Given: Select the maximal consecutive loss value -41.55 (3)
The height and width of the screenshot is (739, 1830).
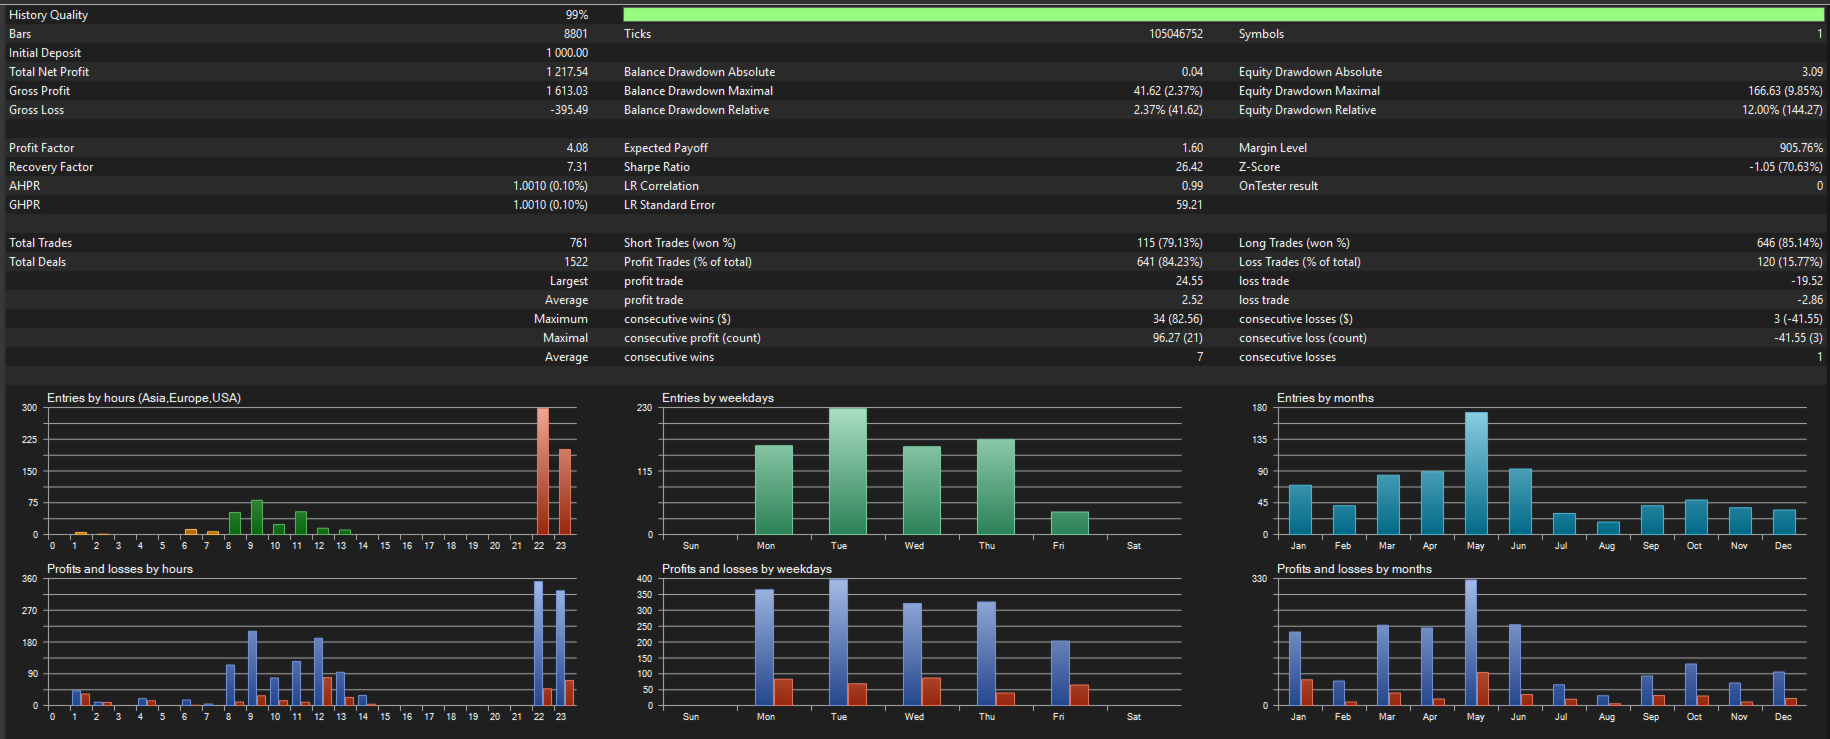Looking at the screenshot, I should click(x=1798, y=338).
